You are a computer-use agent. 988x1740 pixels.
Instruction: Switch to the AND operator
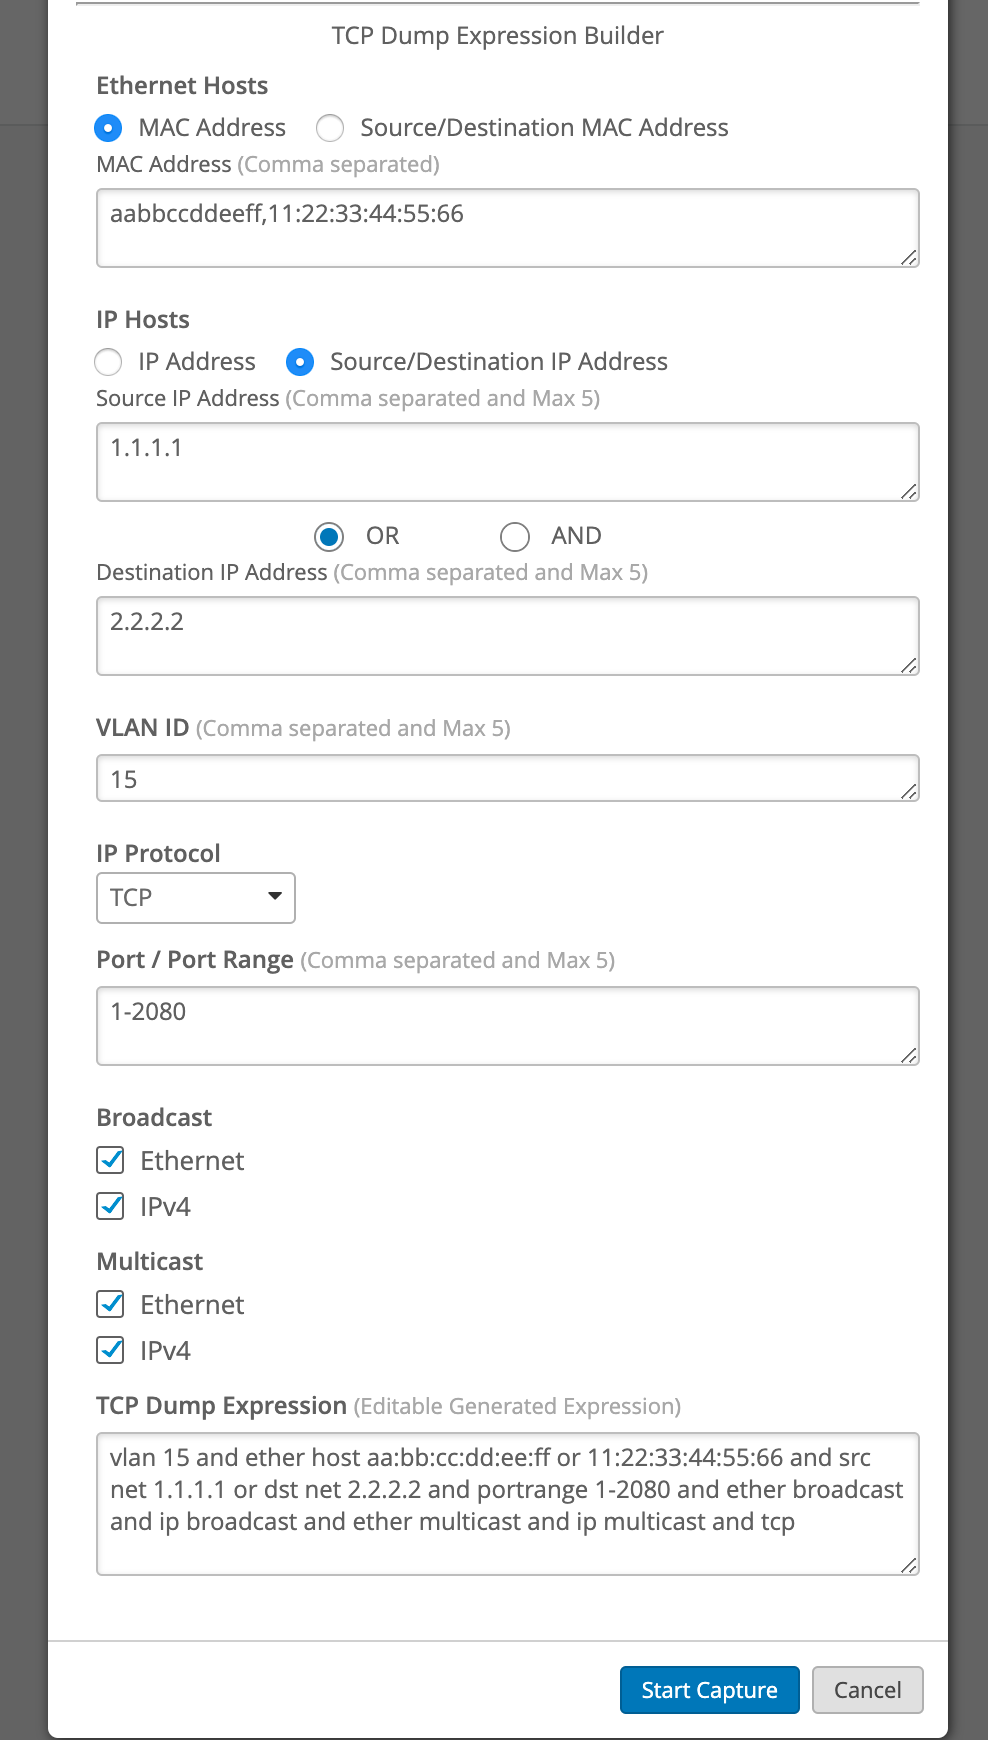point(515,537)
